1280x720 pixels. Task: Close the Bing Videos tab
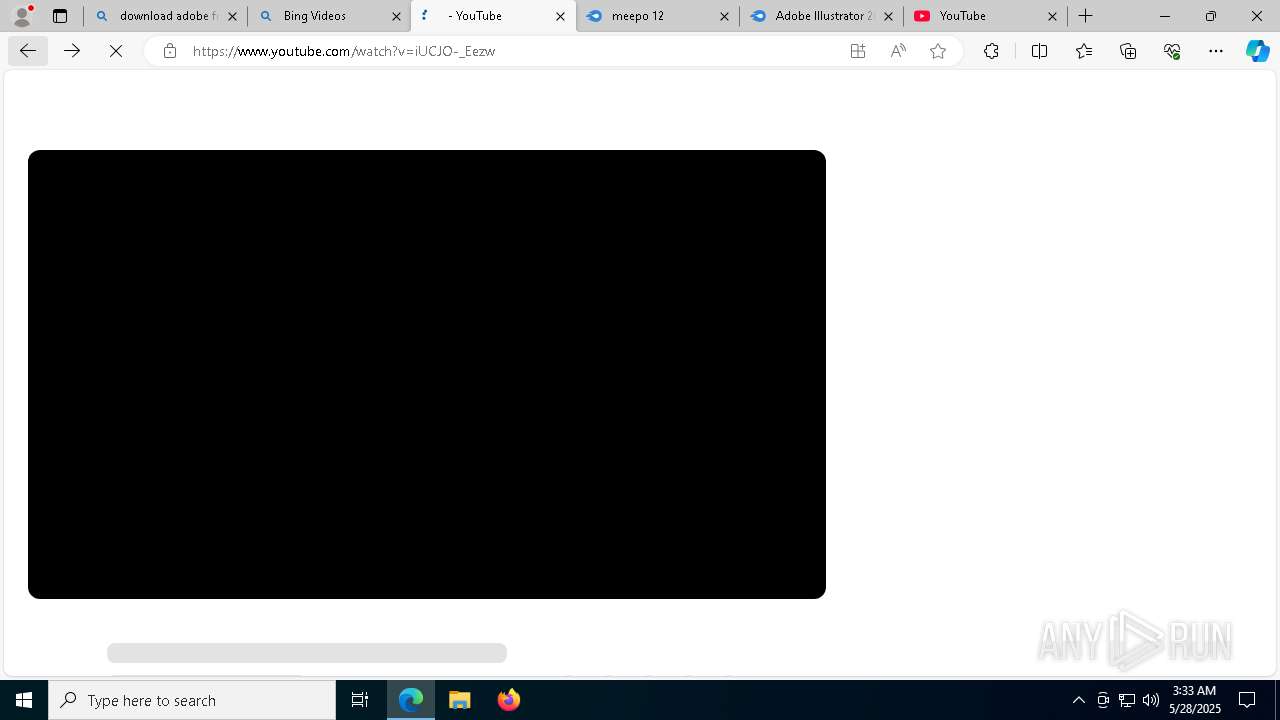pos(396,16)
